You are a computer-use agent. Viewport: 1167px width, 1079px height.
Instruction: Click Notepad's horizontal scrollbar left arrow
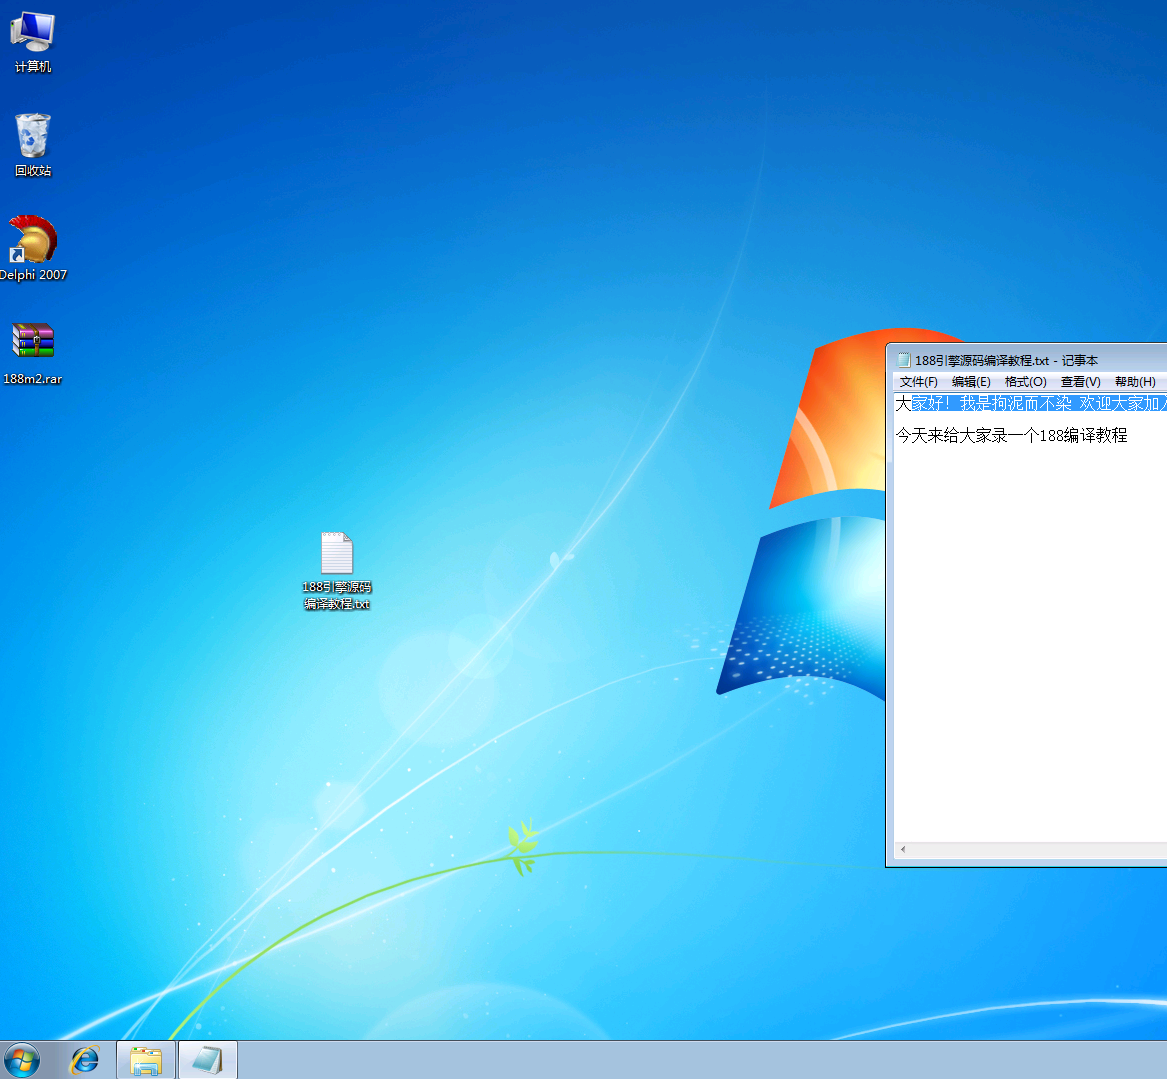click(903, 849)
